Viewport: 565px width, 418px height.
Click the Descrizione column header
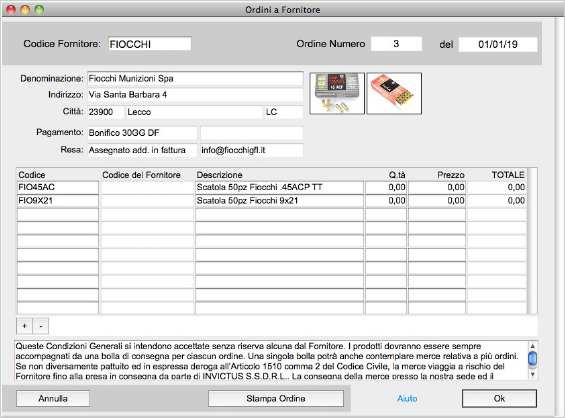(x=219, y=175)
